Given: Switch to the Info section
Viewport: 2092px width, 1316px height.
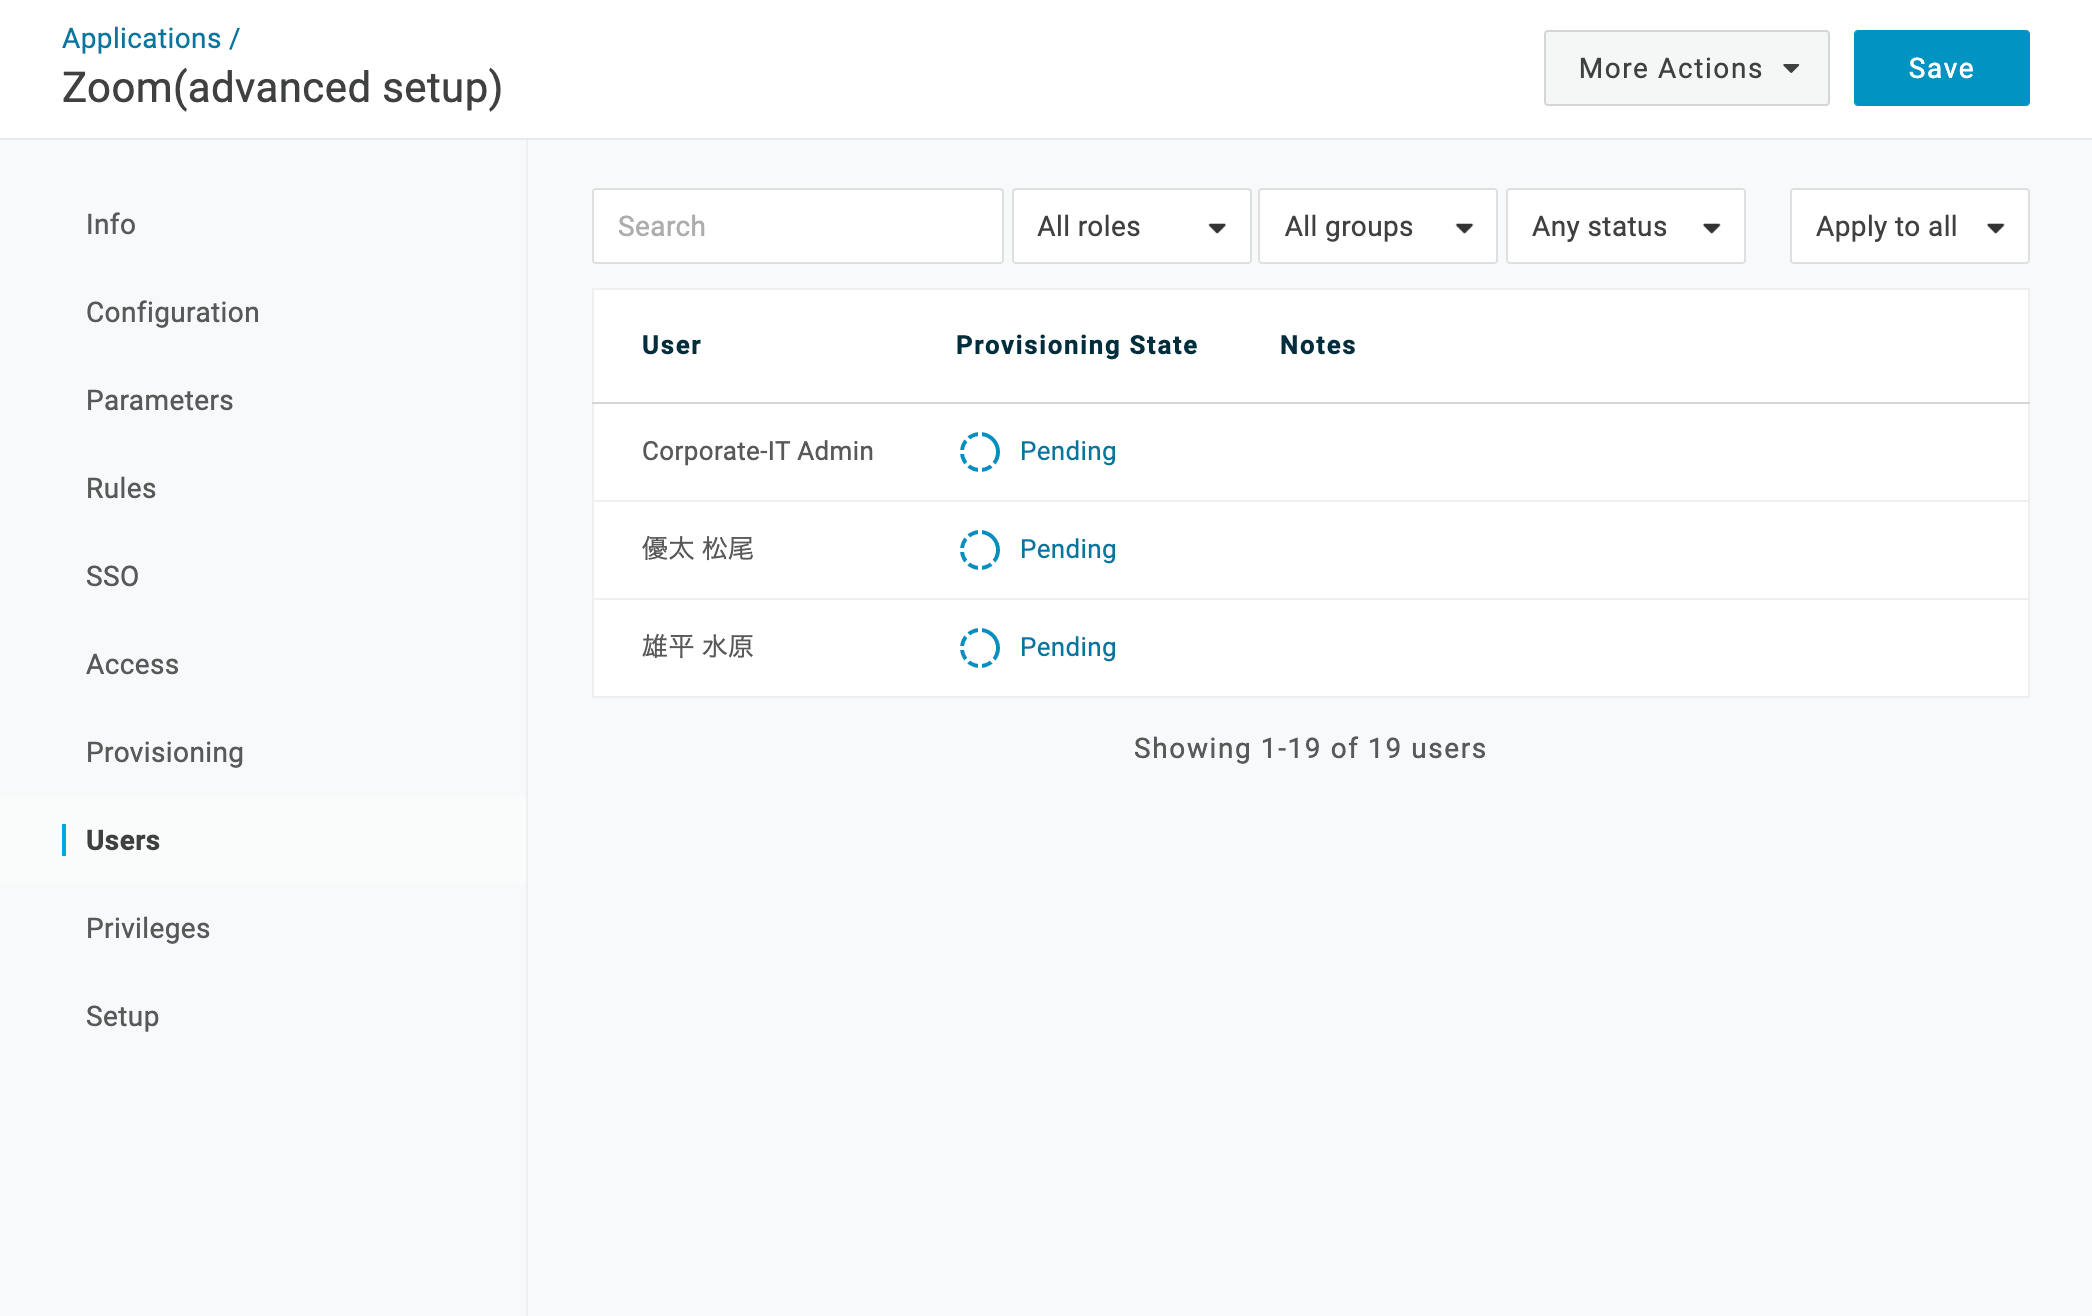Looking at the screenshot, I should [111, 224].
